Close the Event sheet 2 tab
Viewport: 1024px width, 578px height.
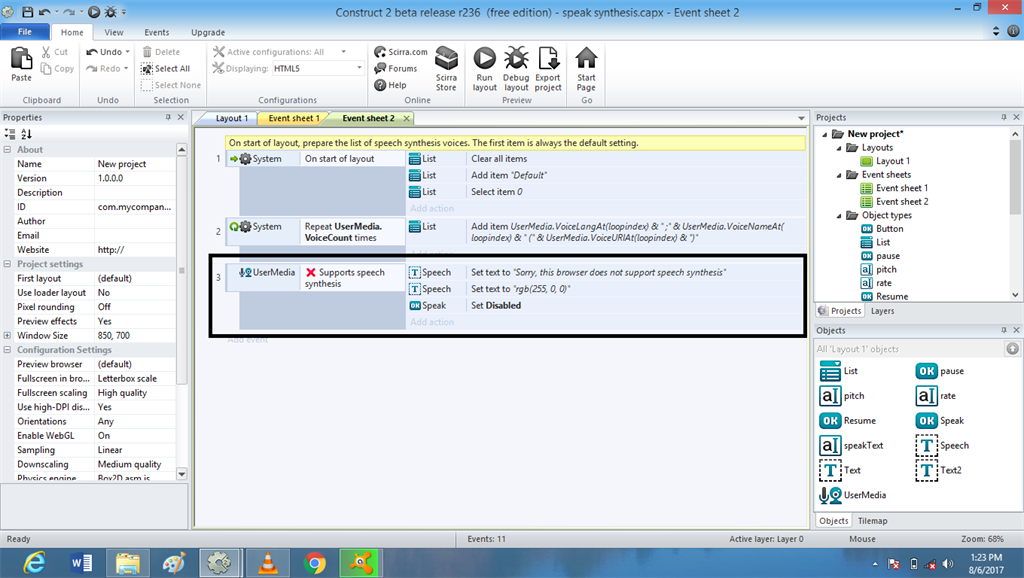[406, 118]
